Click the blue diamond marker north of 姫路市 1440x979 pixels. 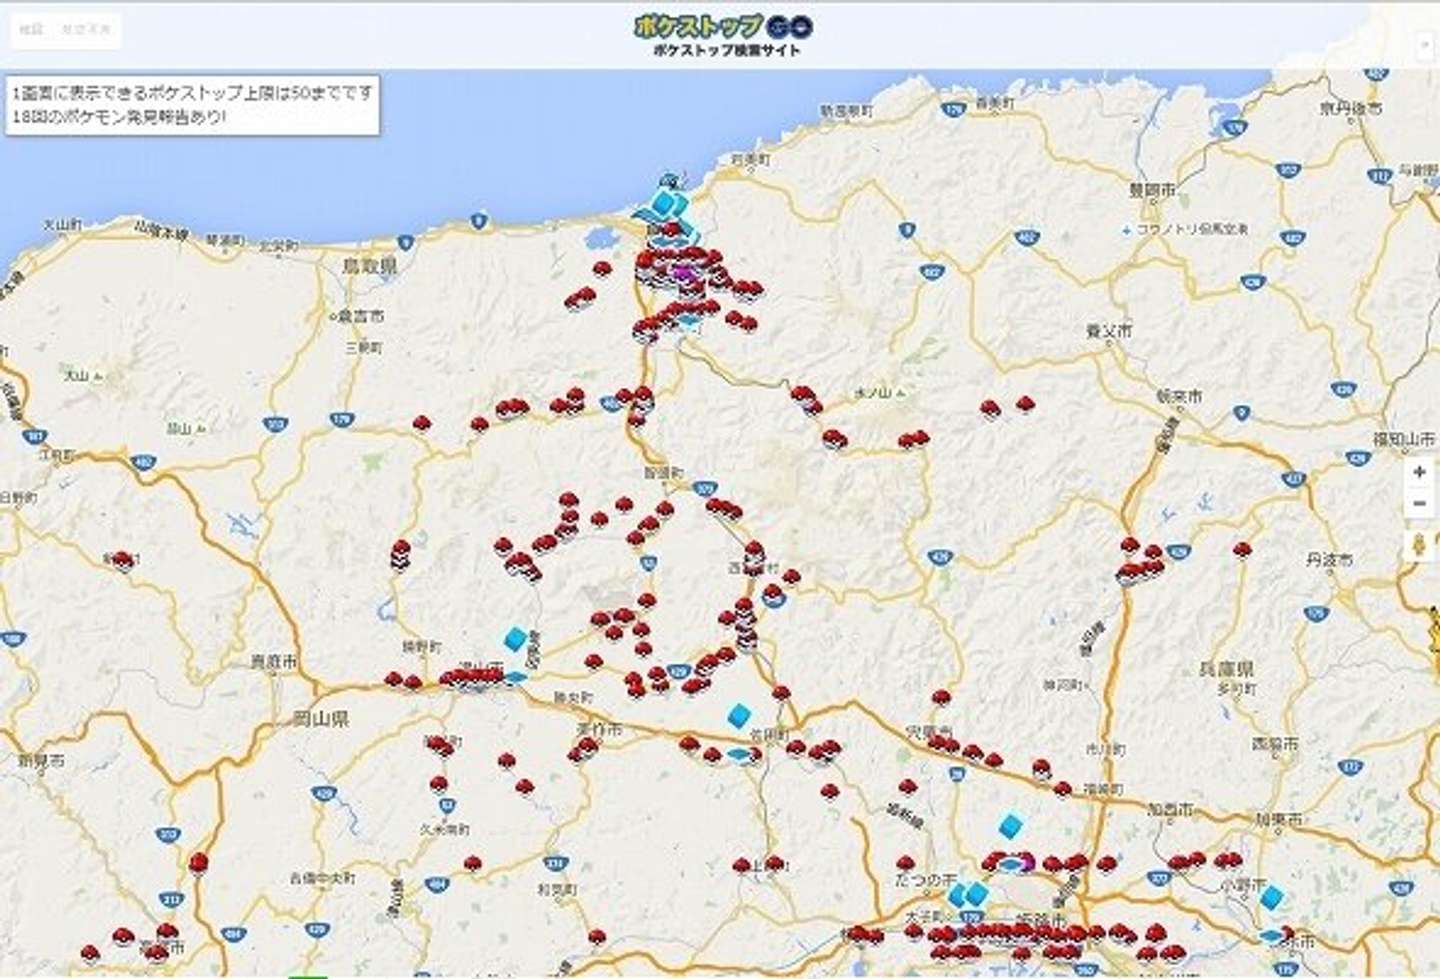pos(1011,826)
